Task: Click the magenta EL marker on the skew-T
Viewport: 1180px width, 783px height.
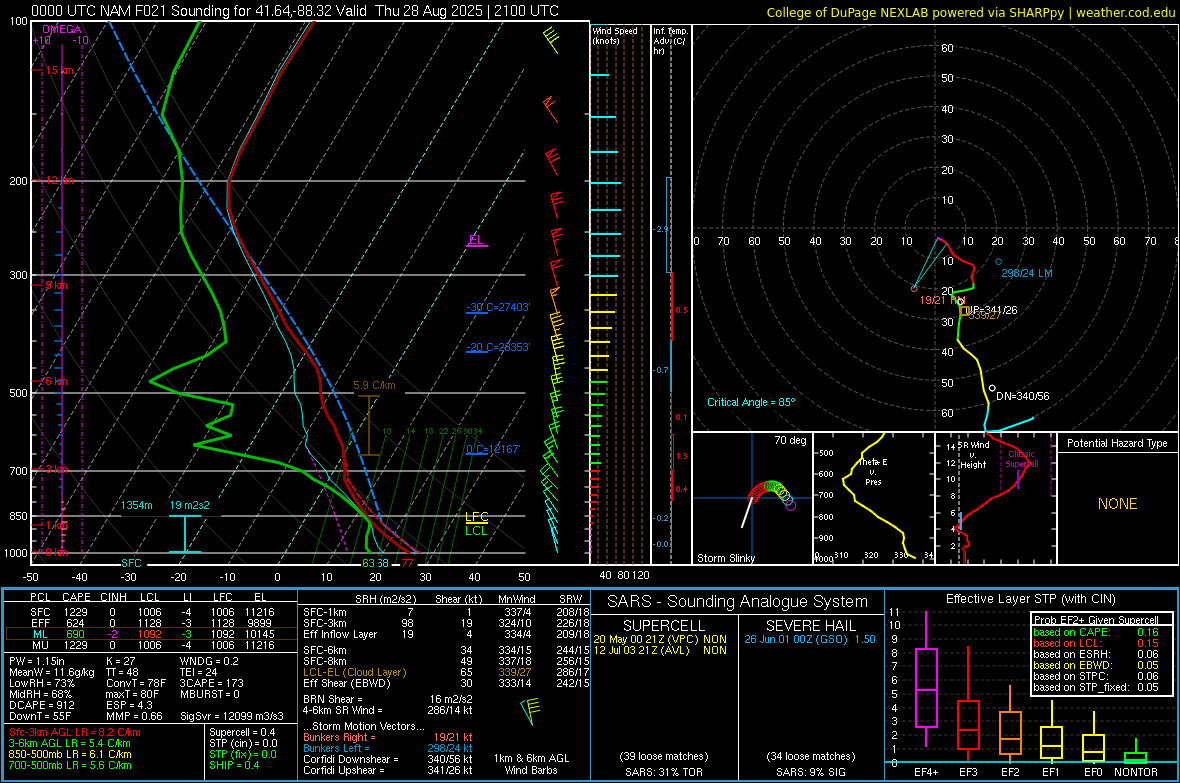Action: pos(476,240)
